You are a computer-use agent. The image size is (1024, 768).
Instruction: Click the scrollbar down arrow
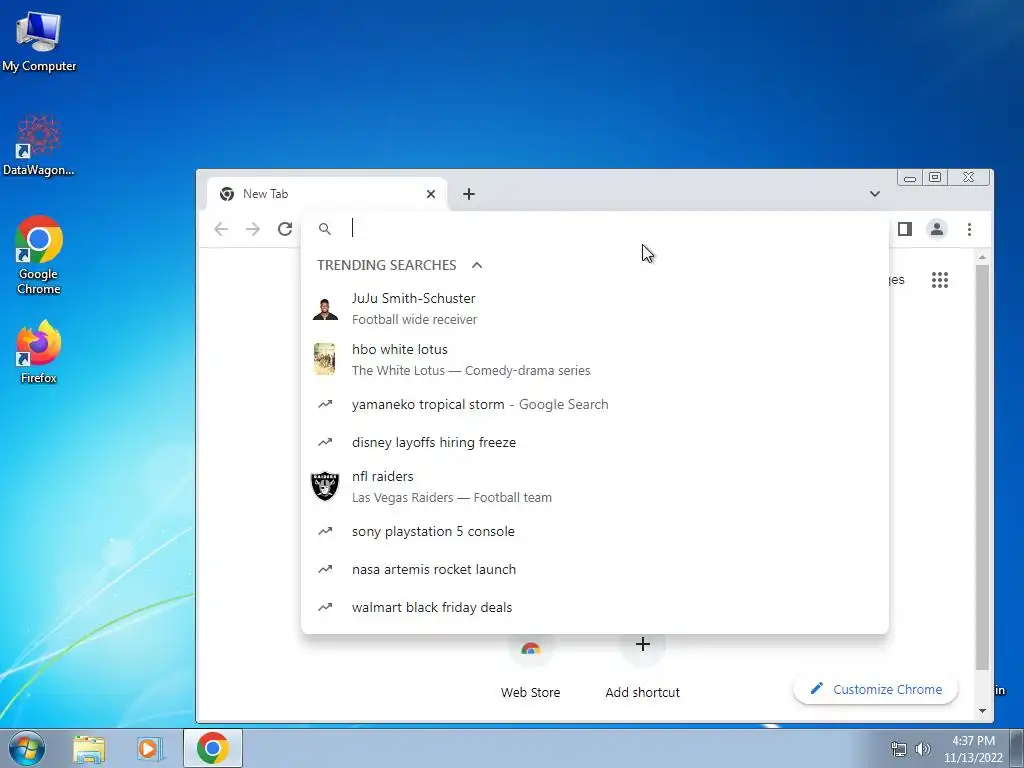pyautogui.click(x=982, y=711)
